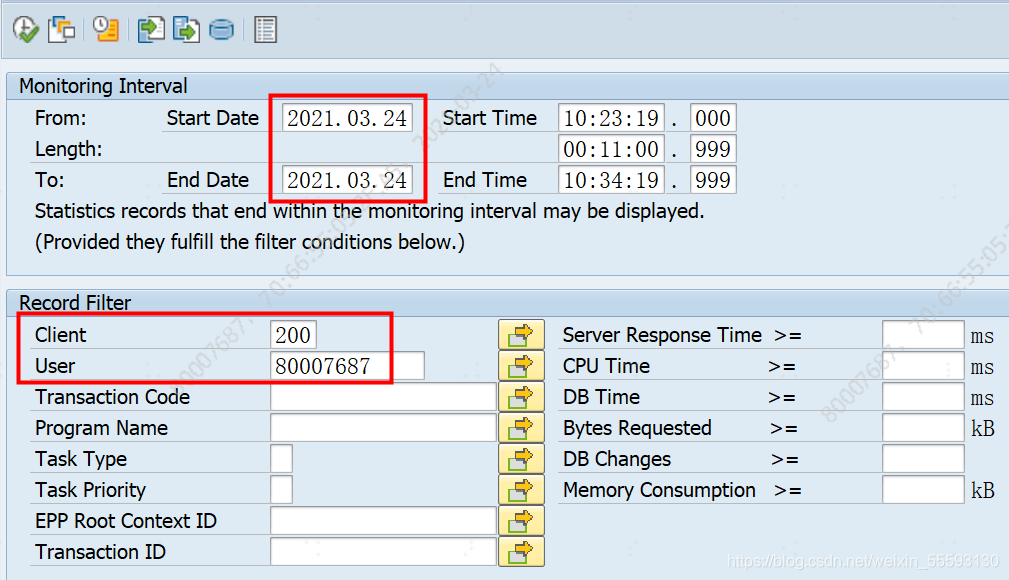Click the Transaction ID label
Screen dimensions: 1009x580
[x=100, y=552]
